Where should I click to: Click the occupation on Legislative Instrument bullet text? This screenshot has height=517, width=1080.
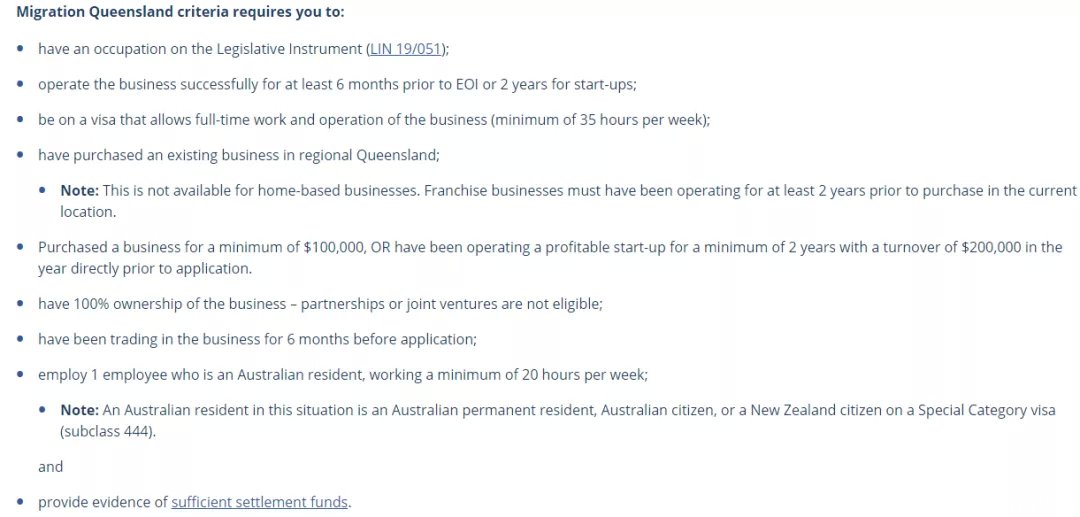click(x=244, y=49)
